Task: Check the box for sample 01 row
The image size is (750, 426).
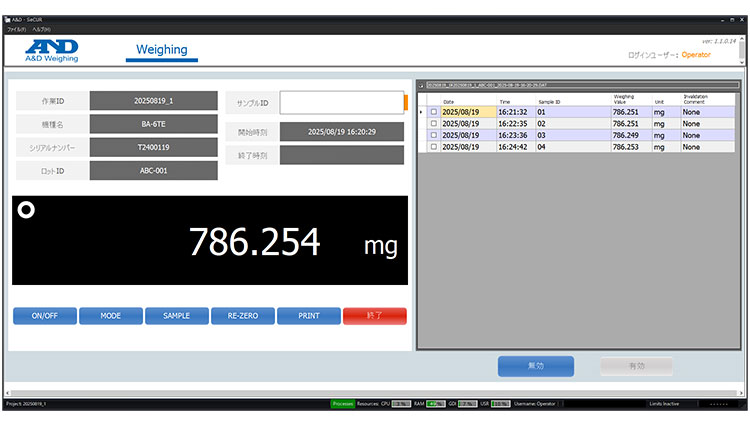Action: 433,112
